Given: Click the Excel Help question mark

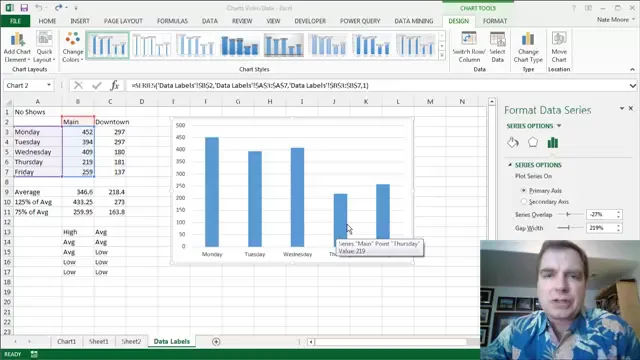Looking at the screenshot, I should click(573, 8).
